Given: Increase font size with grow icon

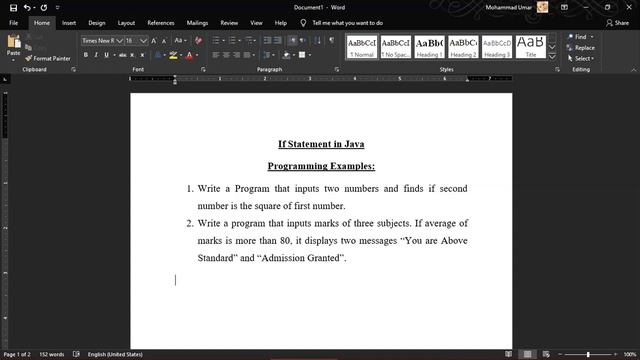Looking at the screenshot, I should 154,41.
